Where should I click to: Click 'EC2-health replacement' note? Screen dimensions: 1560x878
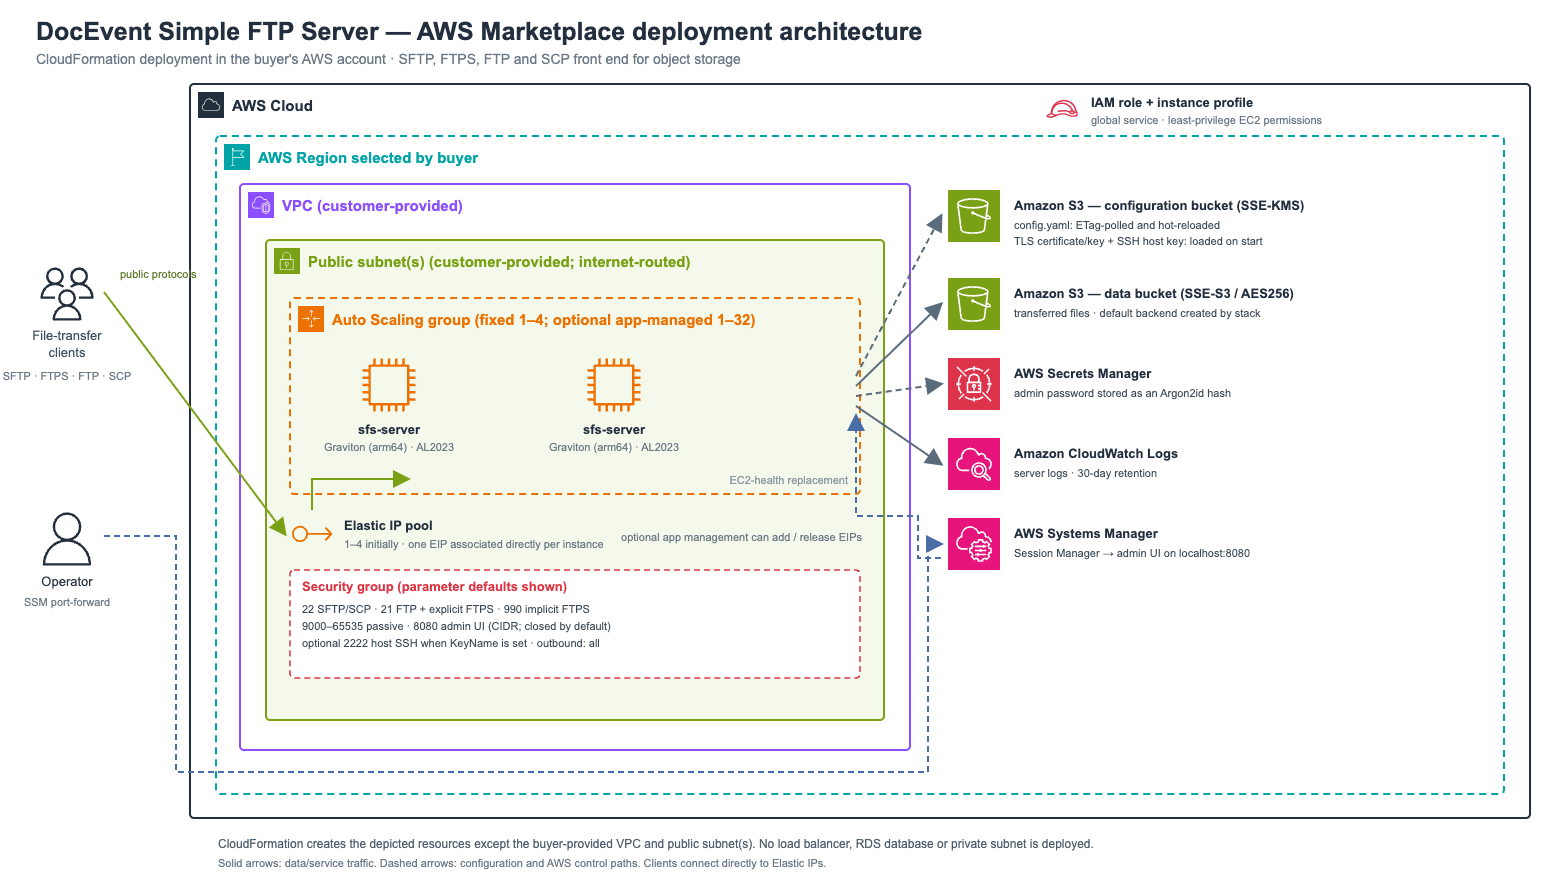click(x=788, y=480)
